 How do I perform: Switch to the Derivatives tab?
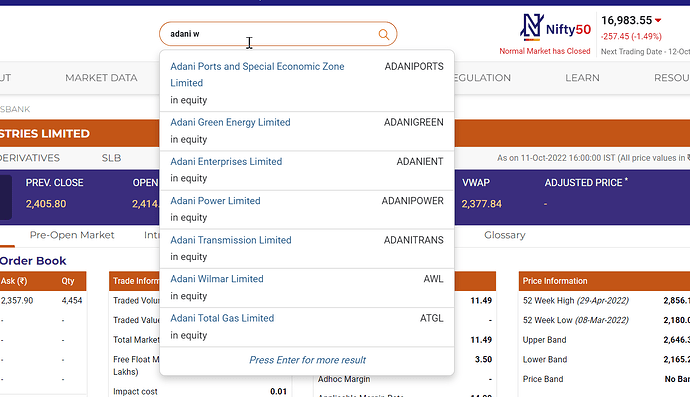pos(30,158)
